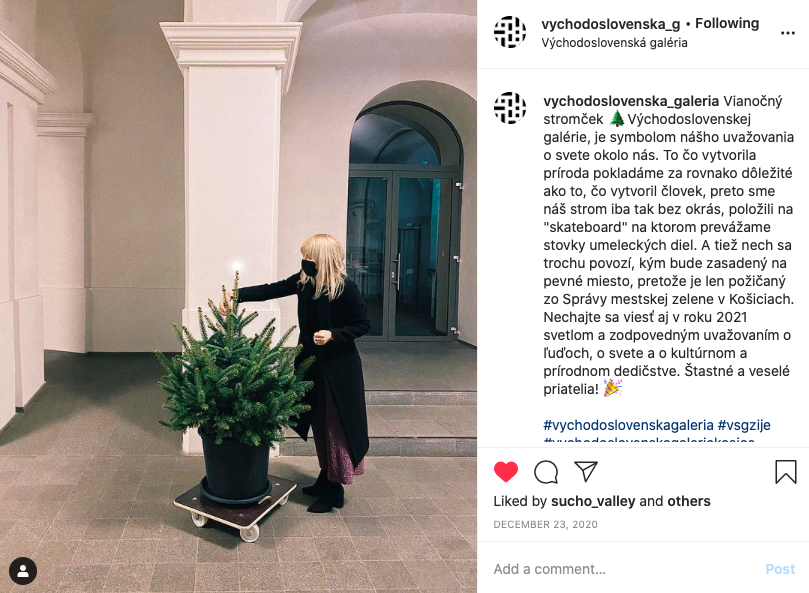809x593 pixels.
Task: Click the Post comment button
Action: point(780,569)
